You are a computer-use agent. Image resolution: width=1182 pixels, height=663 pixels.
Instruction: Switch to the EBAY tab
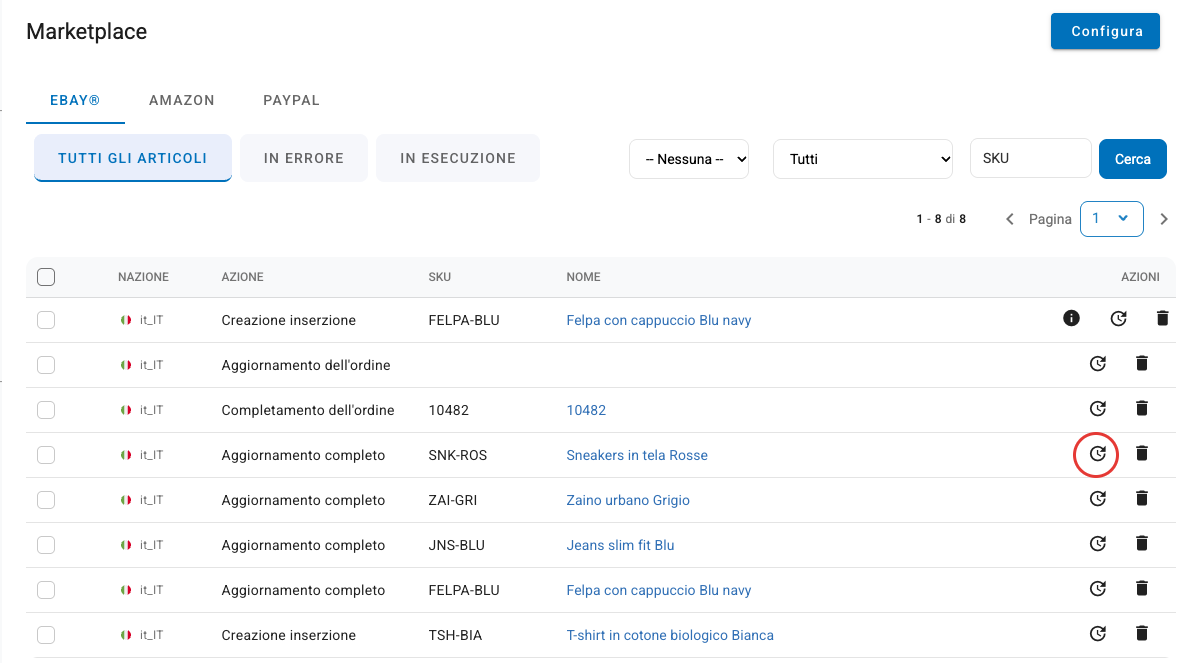[x=75, y=100]
